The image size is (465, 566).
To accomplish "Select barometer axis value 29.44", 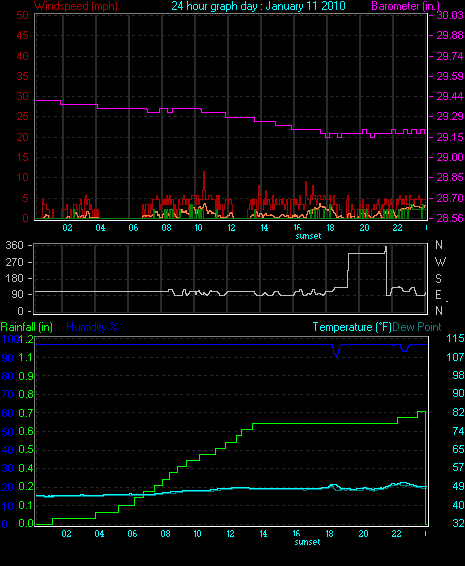I will coord(450,96).
